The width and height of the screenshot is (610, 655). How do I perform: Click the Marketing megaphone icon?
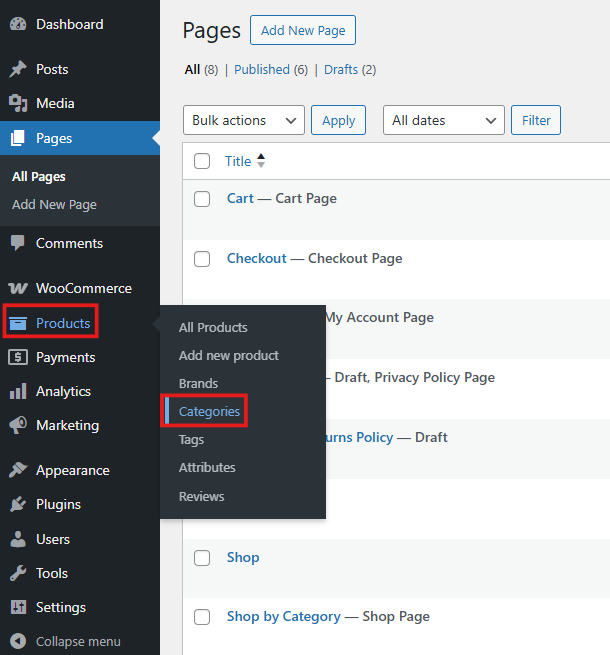[18, 426]
